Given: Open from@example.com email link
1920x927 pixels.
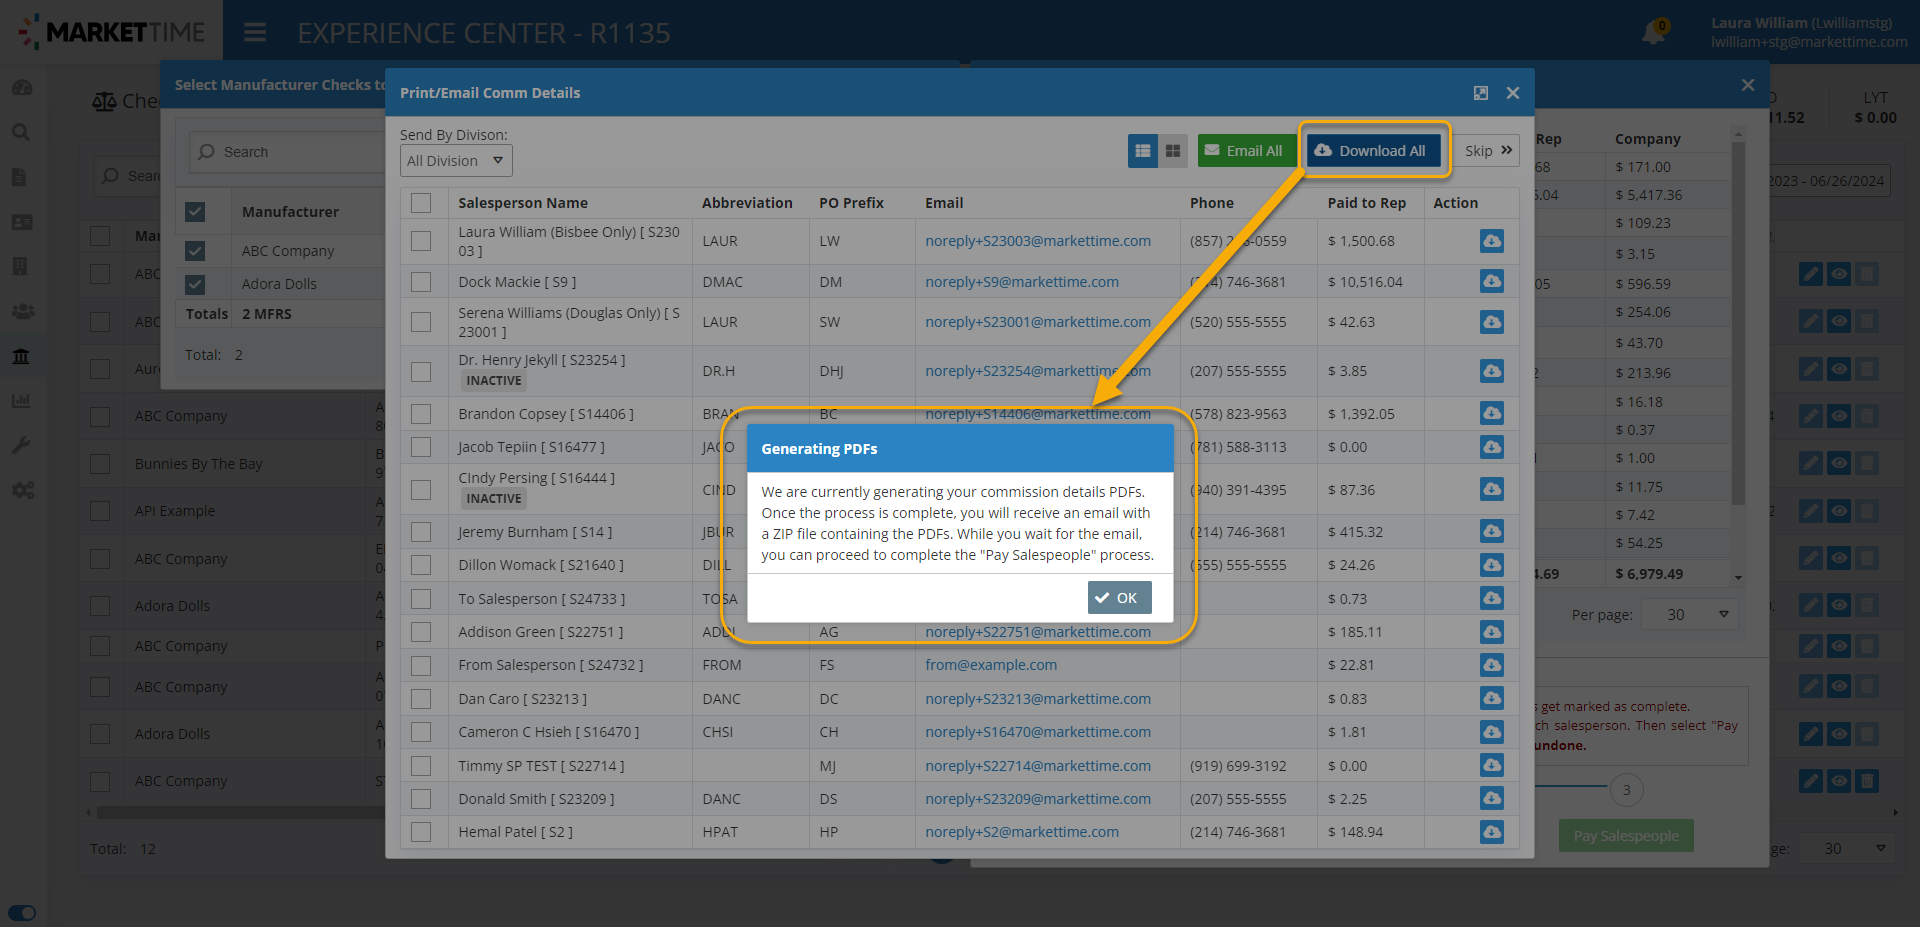Looking at the screenshot, I should coord(990,665).
